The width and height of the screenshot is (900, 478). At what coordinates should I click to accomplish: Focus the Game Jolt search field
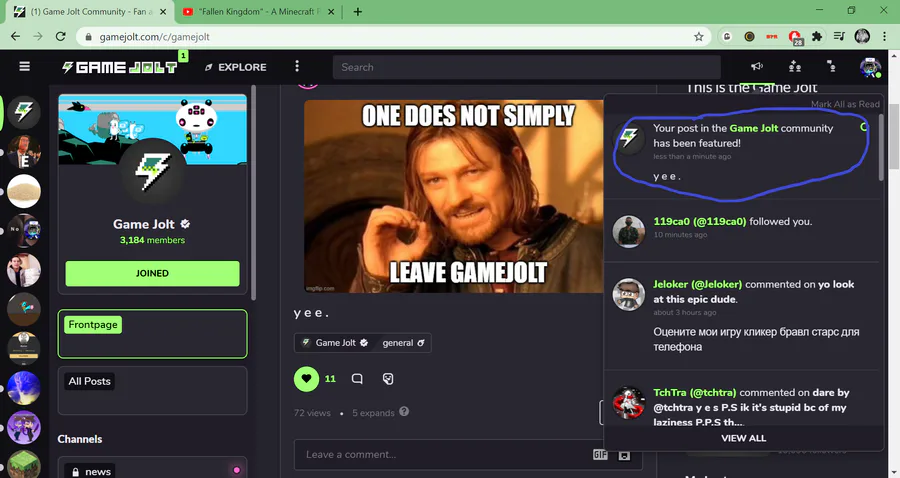point(526,67)
